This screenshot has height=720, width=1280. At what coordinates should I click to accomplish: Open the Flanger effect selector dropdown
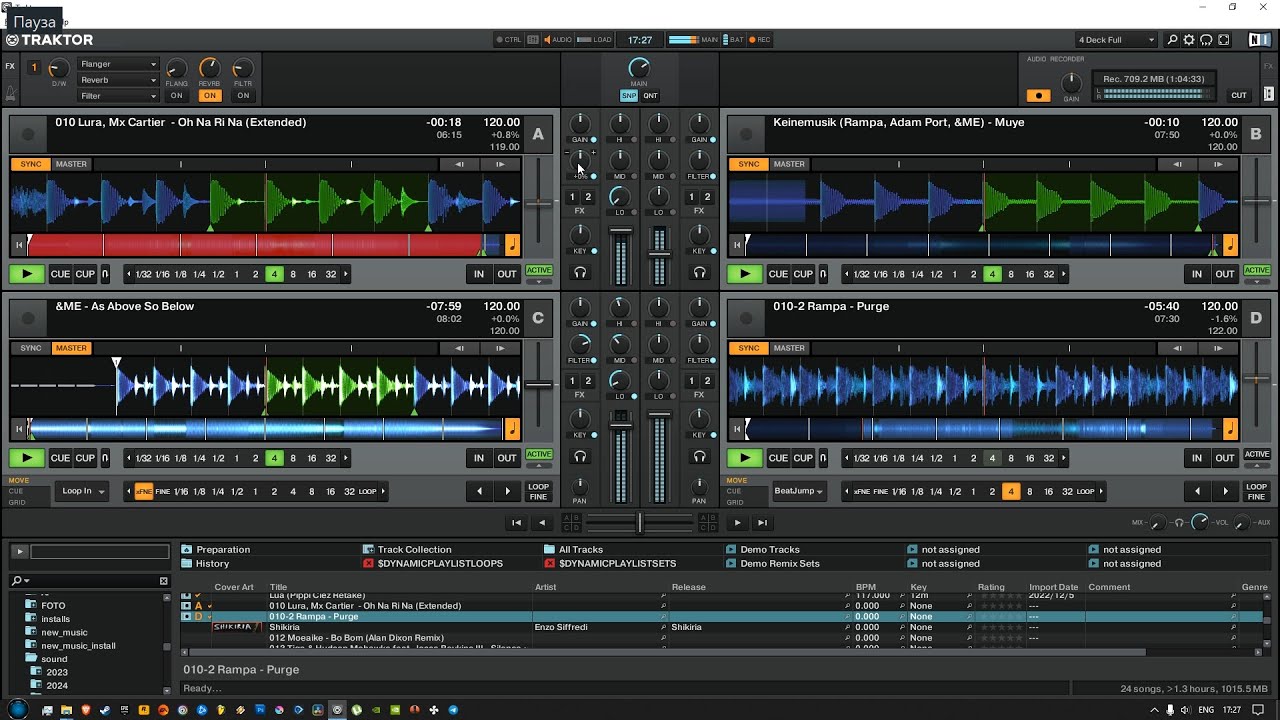point(118,64)
